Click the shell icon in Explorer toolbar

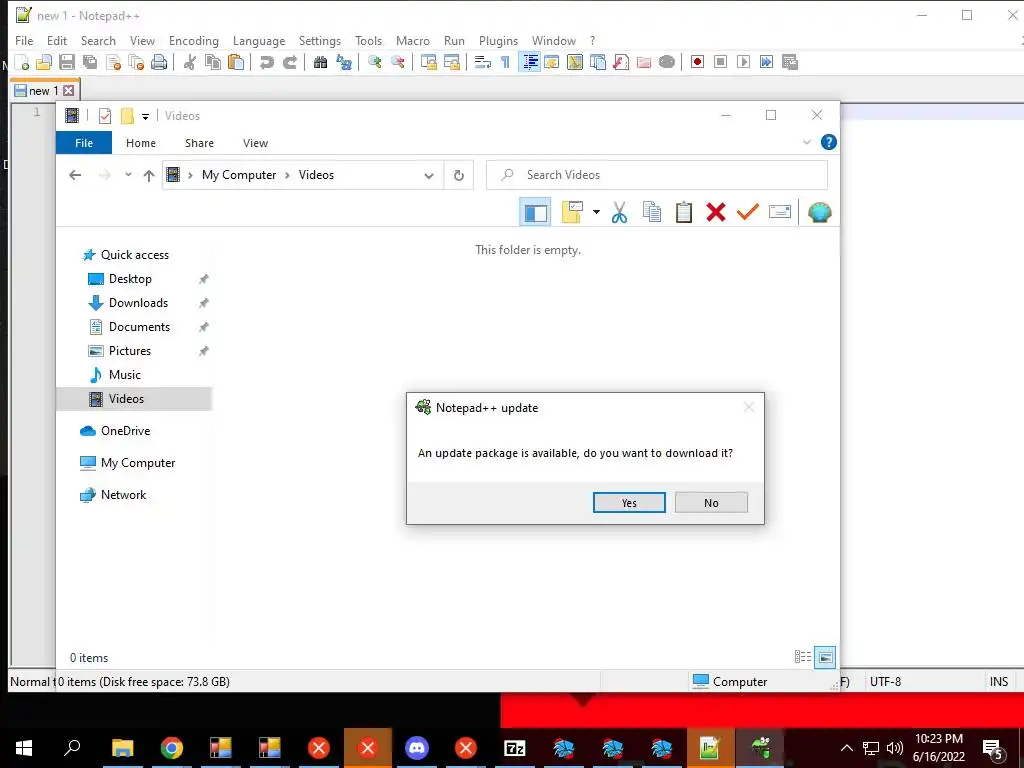(x=820, y=212)
